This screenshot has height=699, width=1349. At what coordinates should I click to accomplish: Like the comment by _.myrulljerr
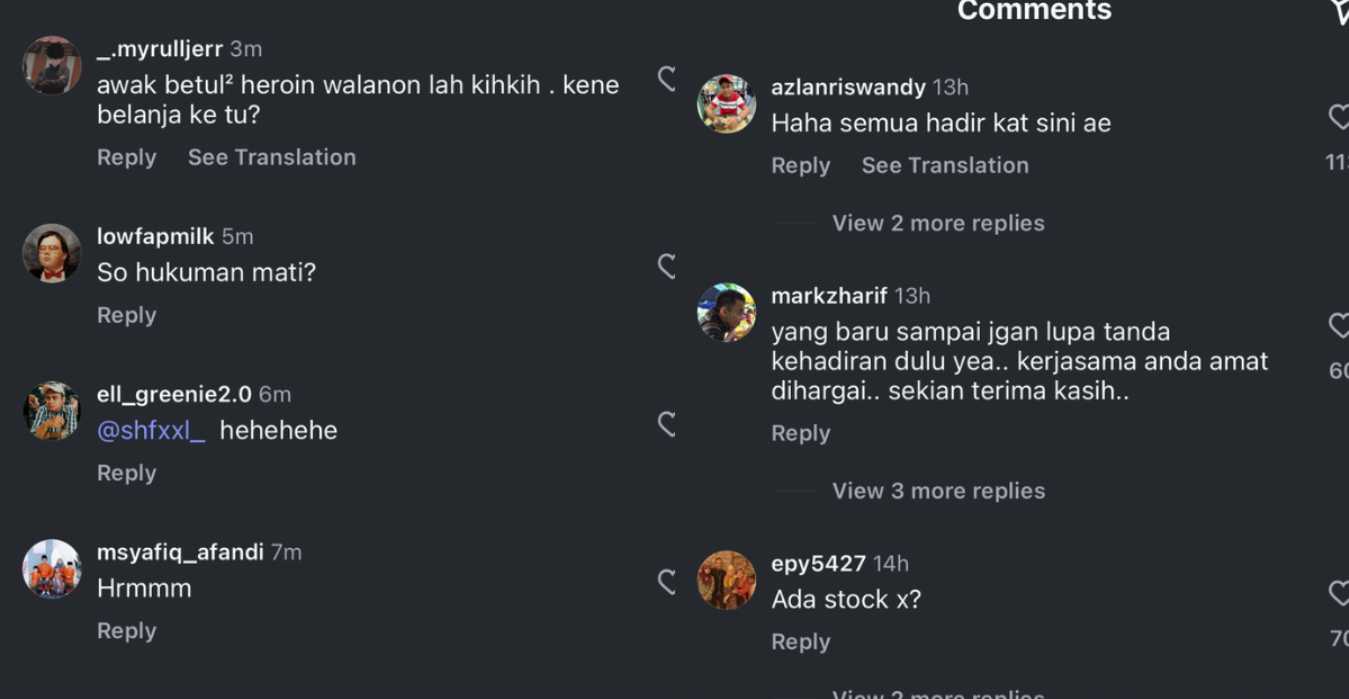pos(666,79)
